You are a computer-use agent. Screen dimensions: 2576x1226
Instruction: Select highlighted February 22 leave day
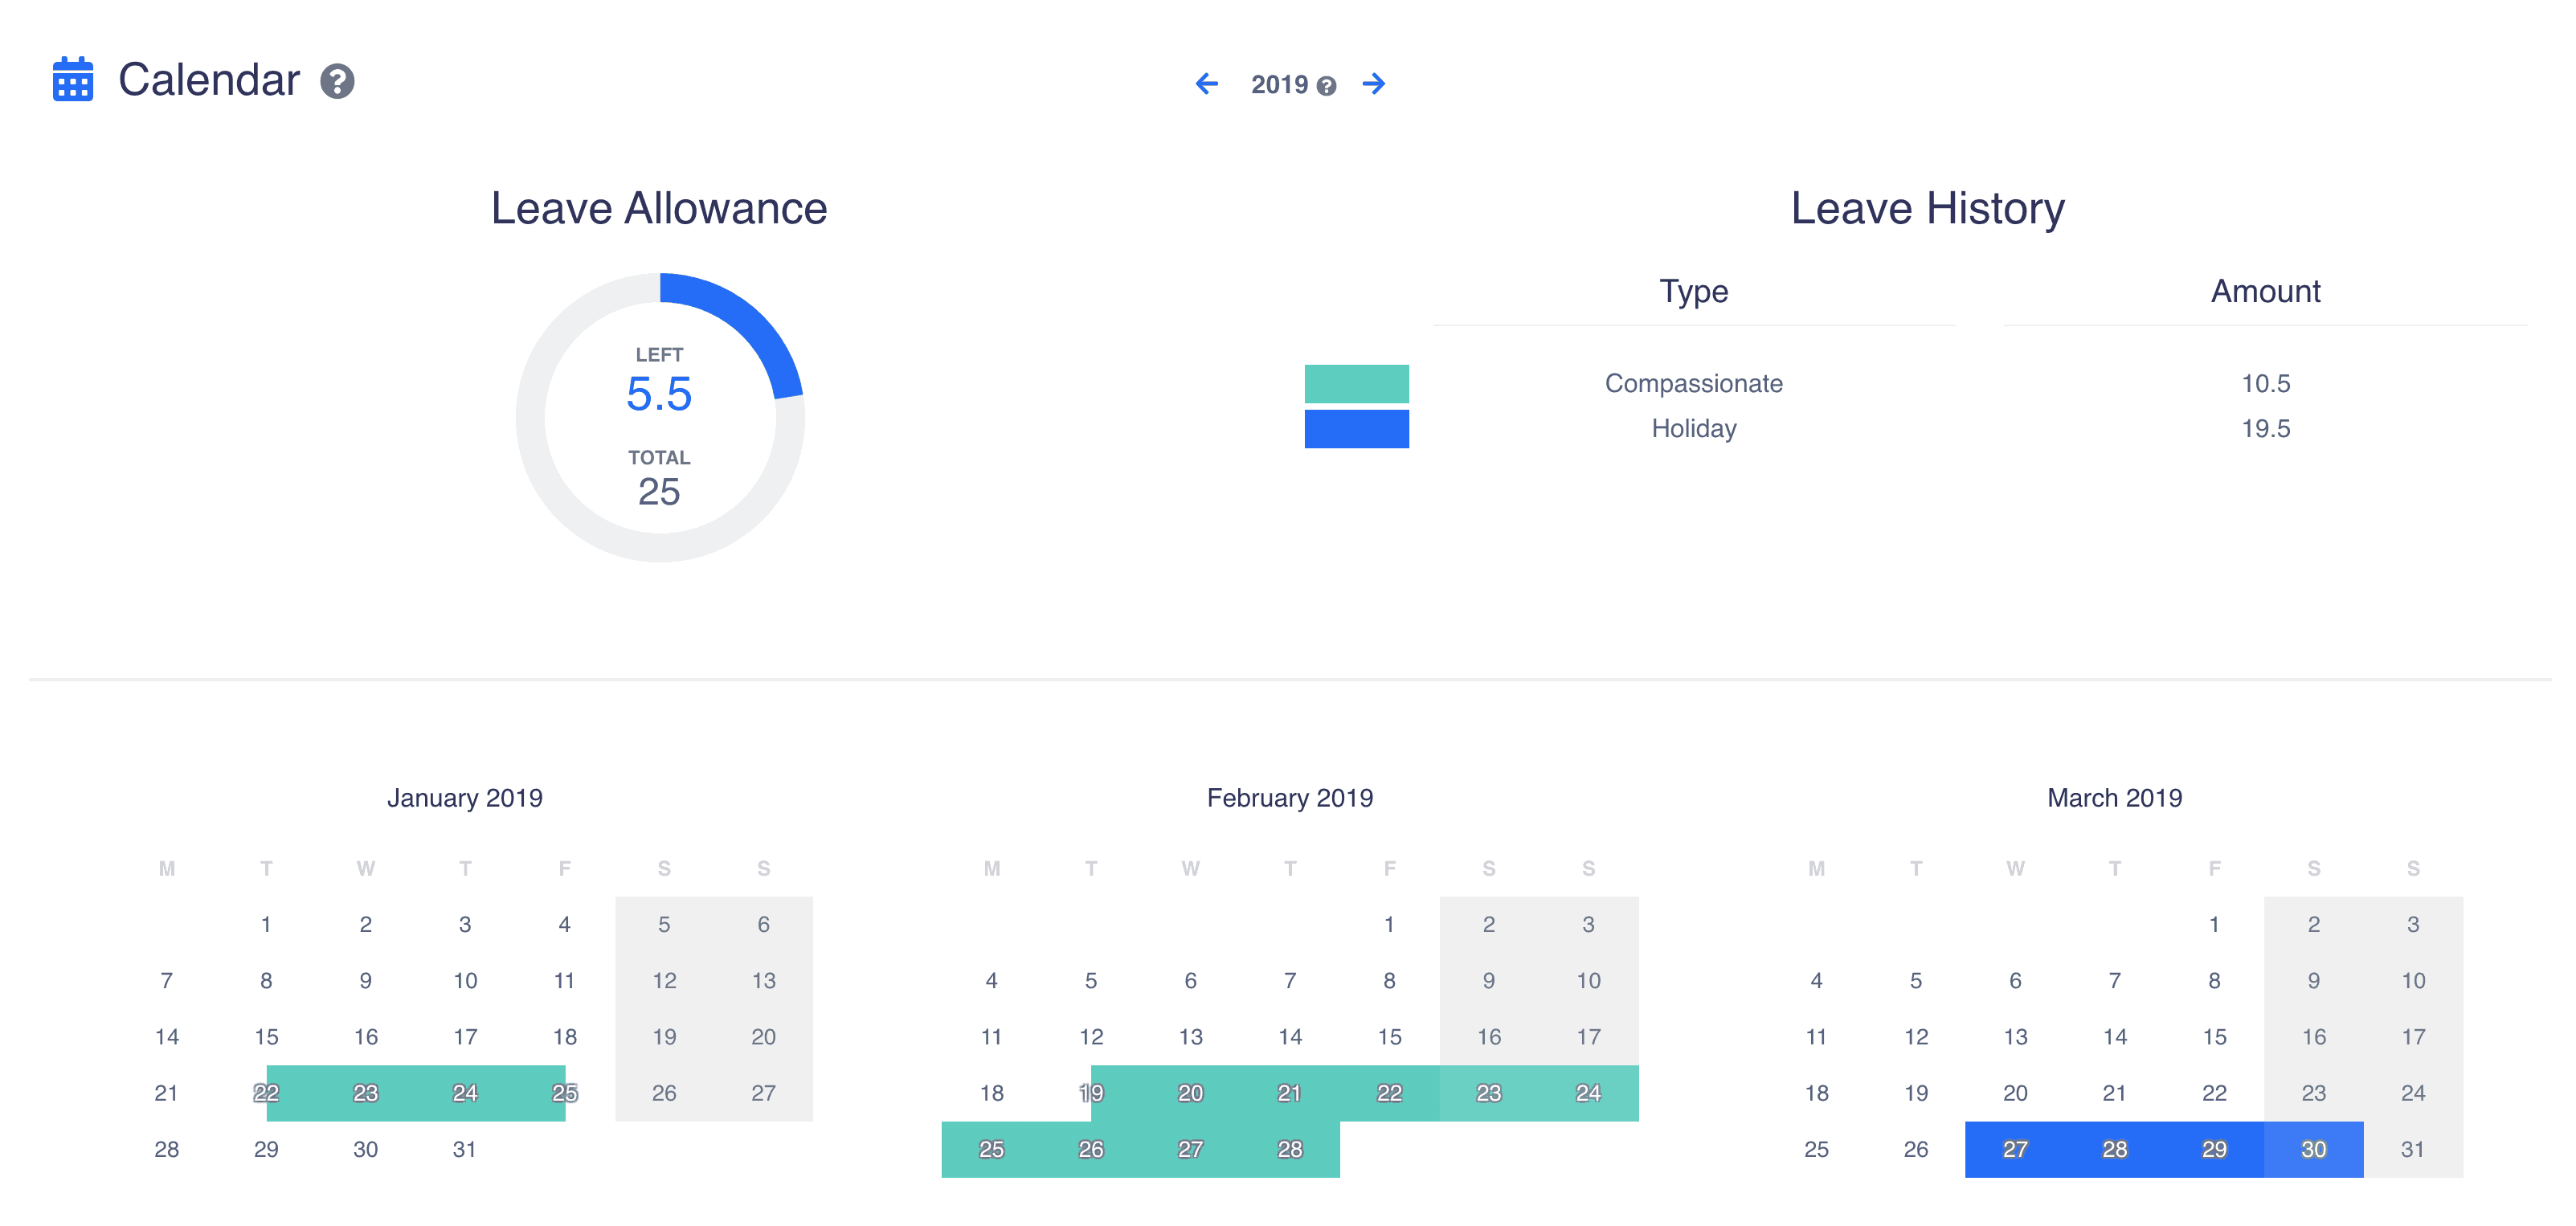1389,1093
